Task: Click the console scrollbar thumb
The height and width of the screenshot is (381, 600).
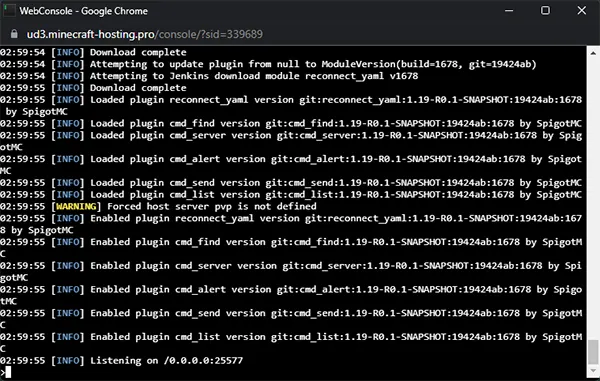Action: coord(593,352)
